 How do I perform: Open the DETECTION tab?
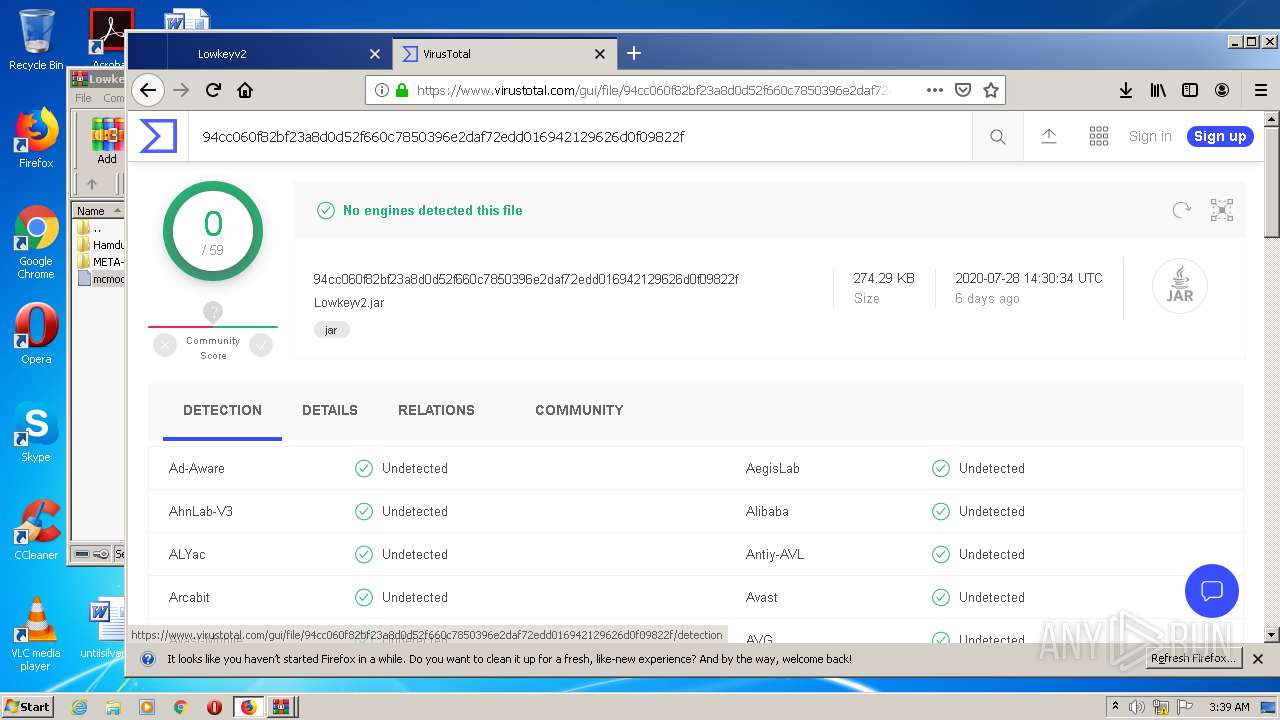222,410
